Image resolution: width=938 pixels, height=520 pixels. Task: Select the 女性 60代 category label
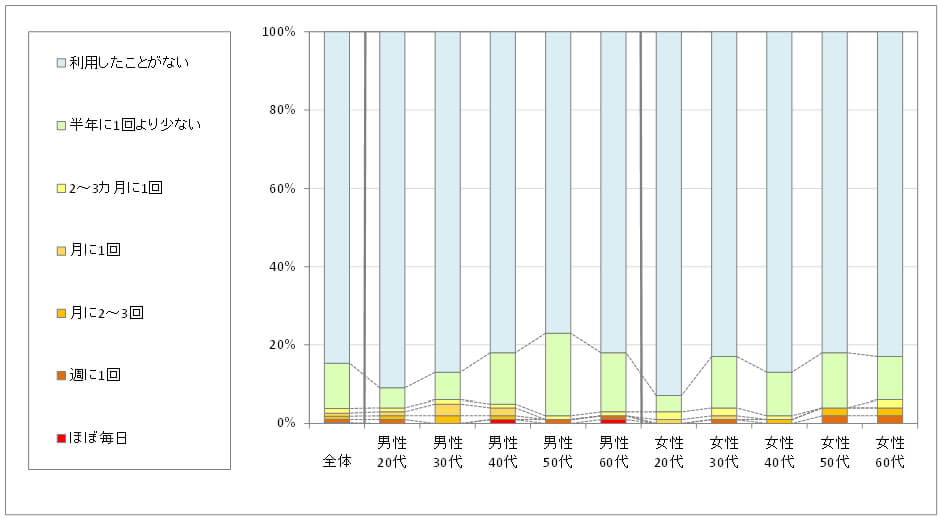coord(890,452)
